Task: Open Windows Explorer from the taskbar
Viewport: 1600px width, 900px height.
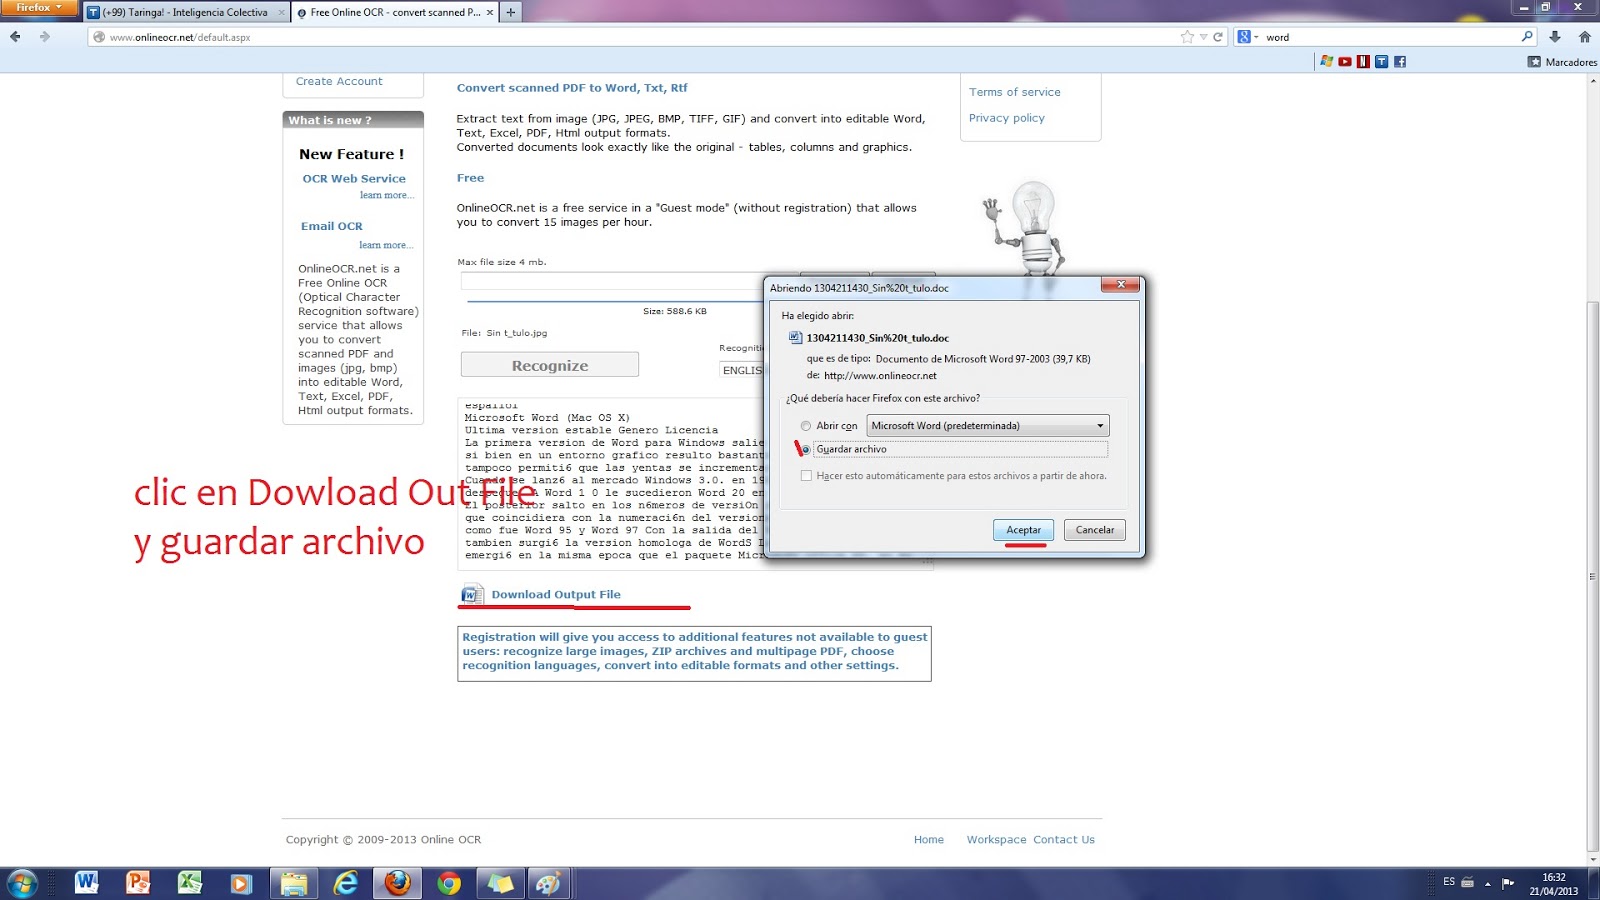Action: 294,883
